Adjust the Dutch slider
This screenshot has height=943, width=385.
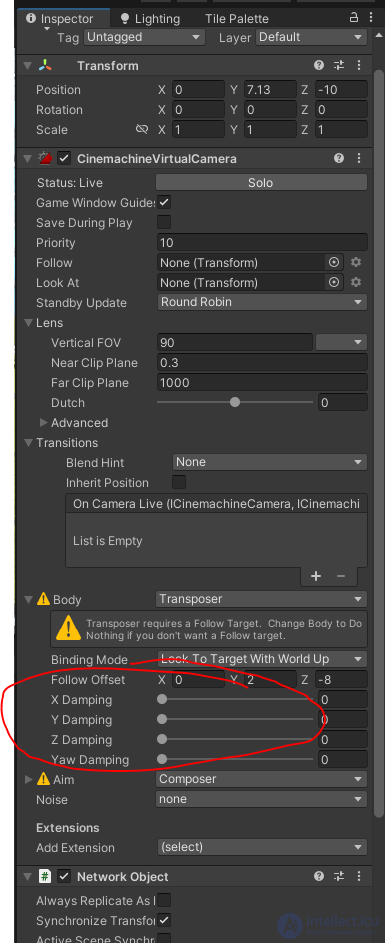point(235,402)
